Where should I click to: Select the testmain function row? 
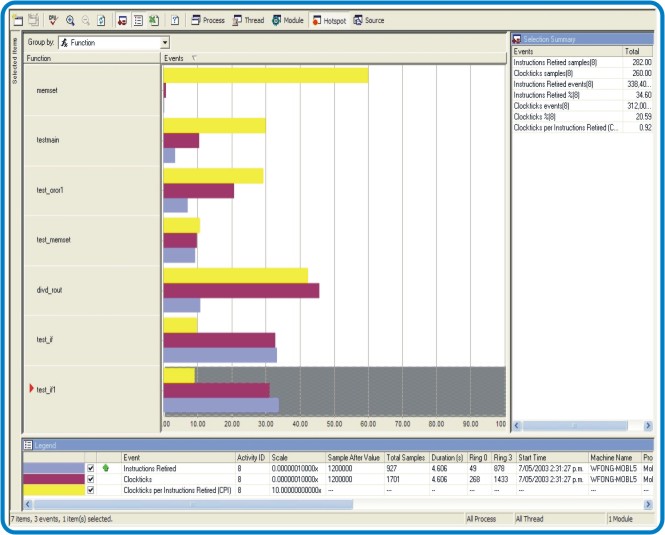coord(92,140)
